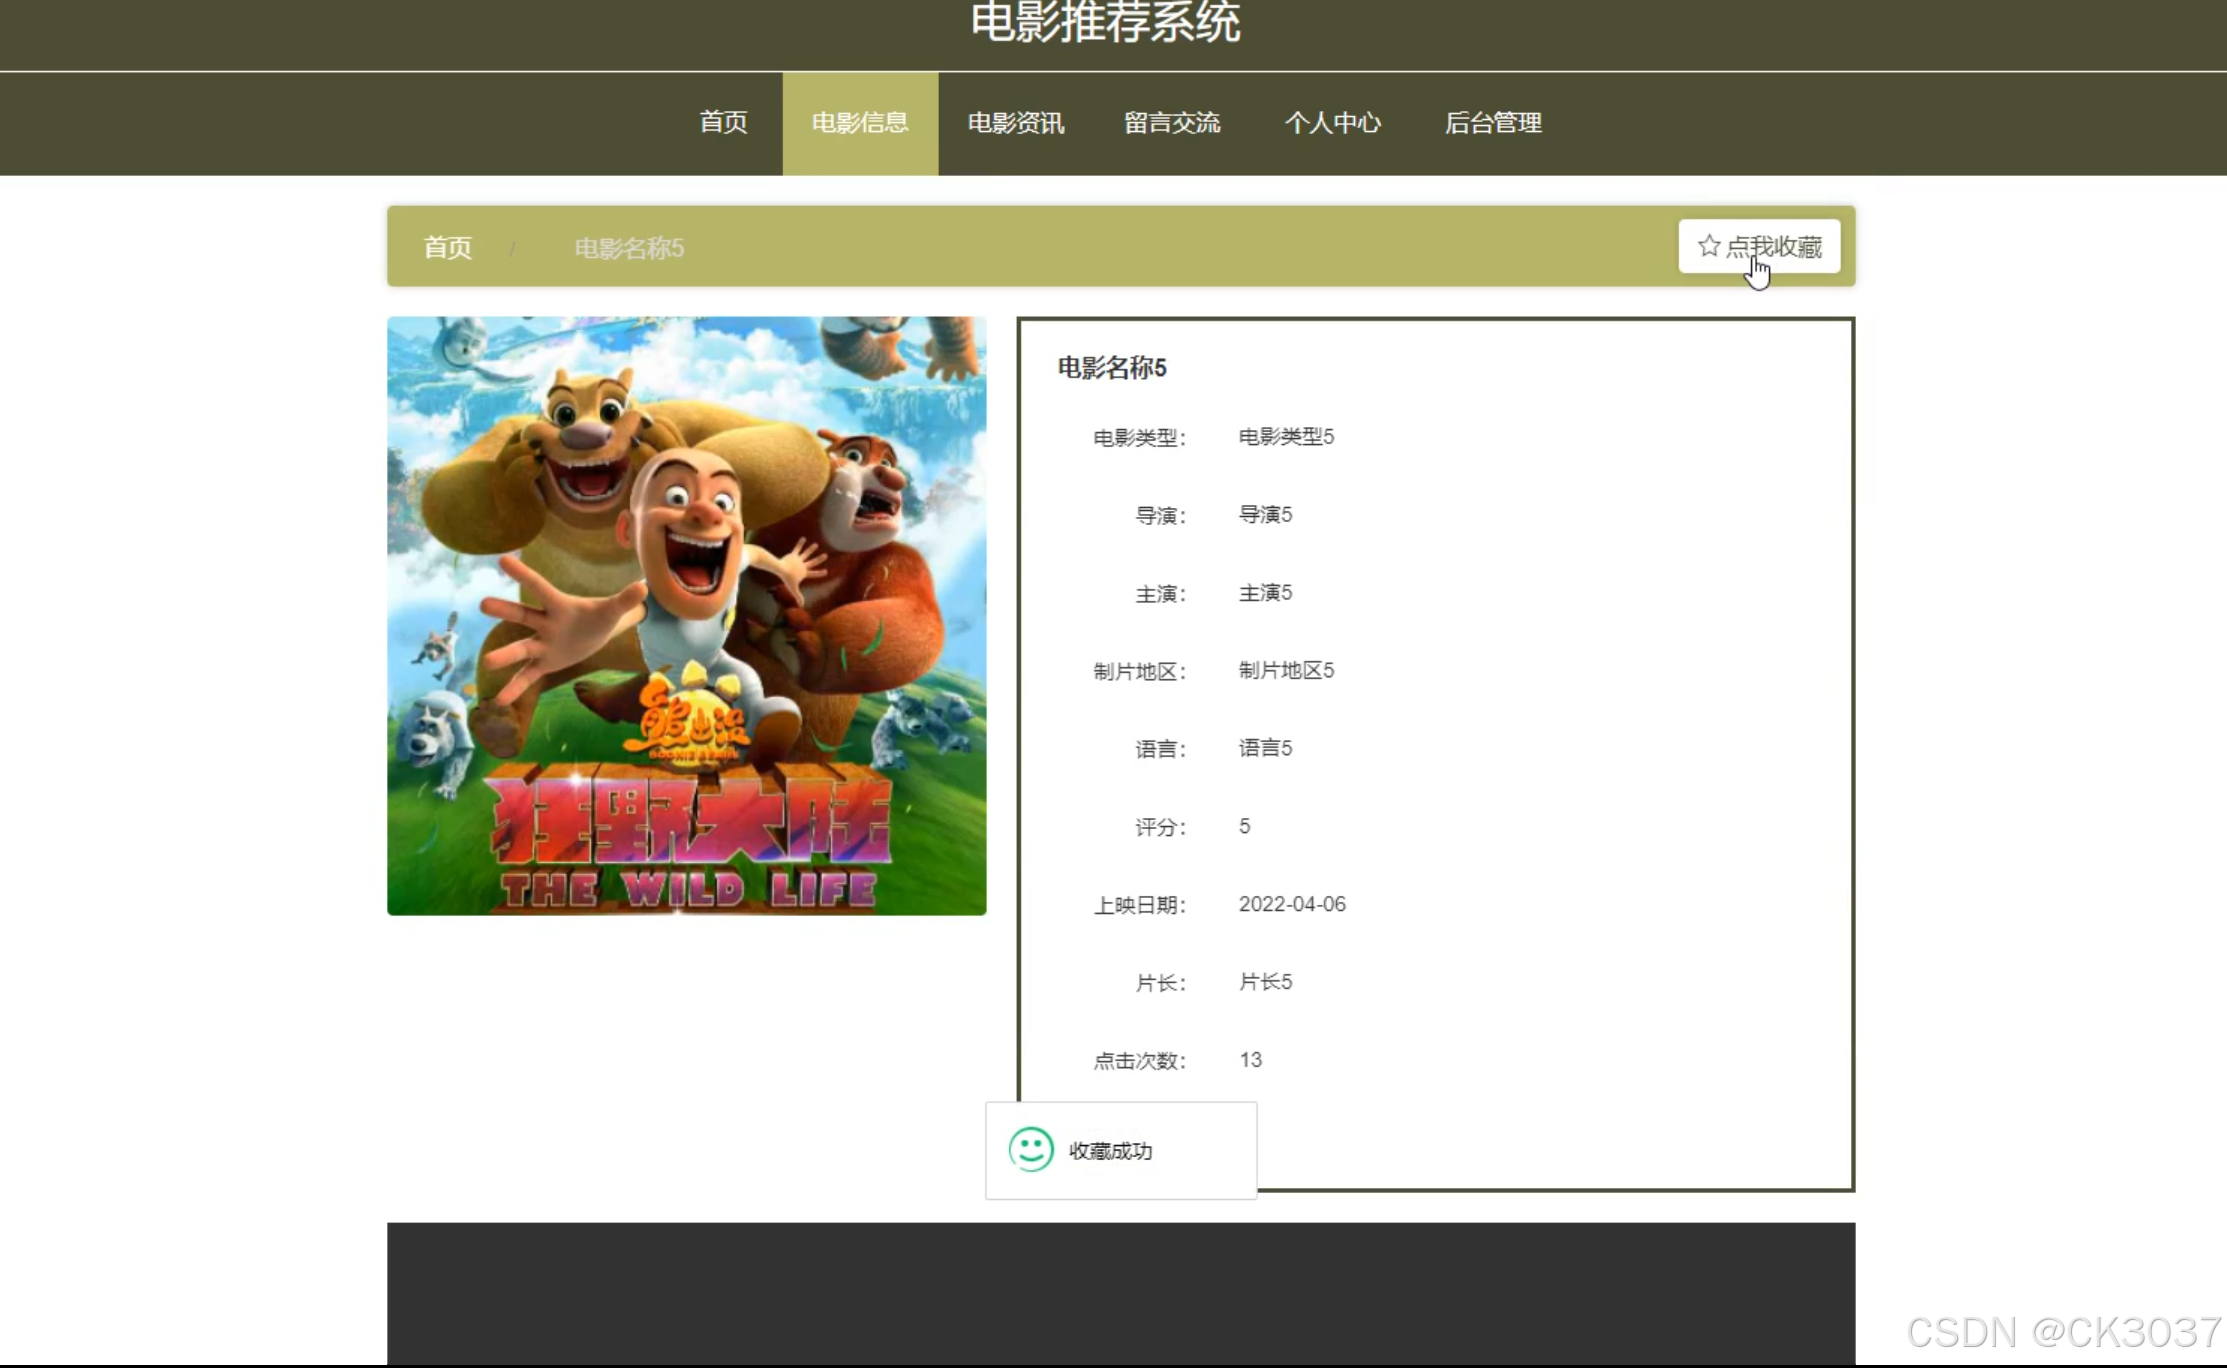Click the rating value 5
The image size is (2227, 1368).
tap(1244, 827)
